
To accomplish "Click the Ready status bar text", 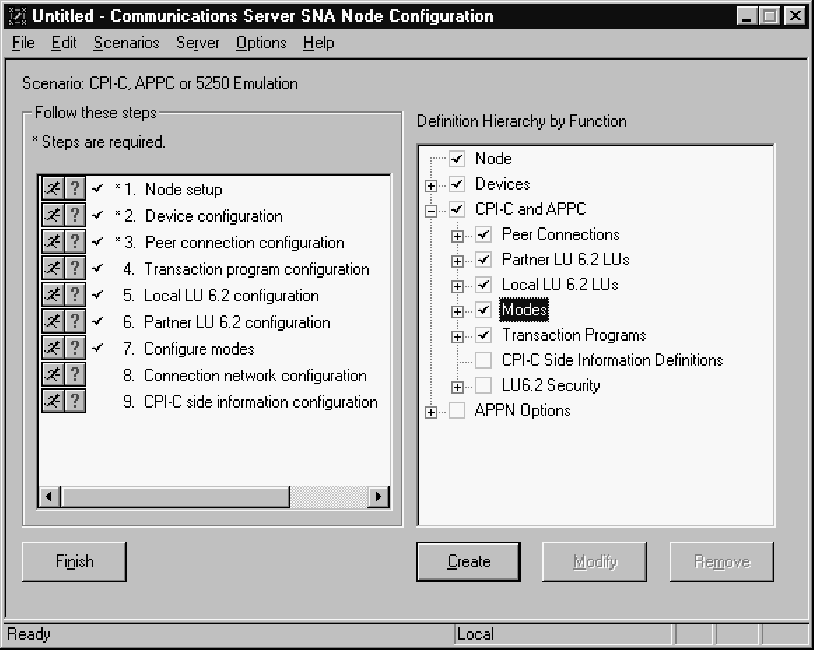I will click(x=29, y=634).
